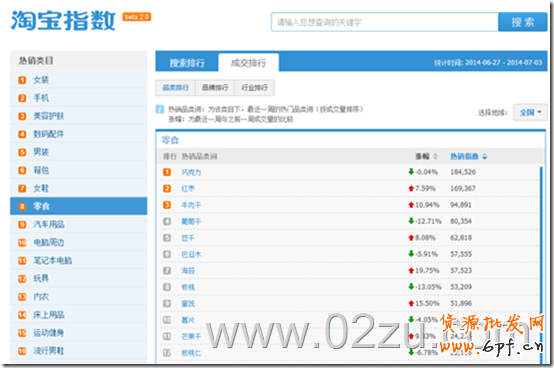Viewport: 554px width, 368px height.
Task: Click the rank 9 badge next to 汽车用品
Action: tap(22, 225)
